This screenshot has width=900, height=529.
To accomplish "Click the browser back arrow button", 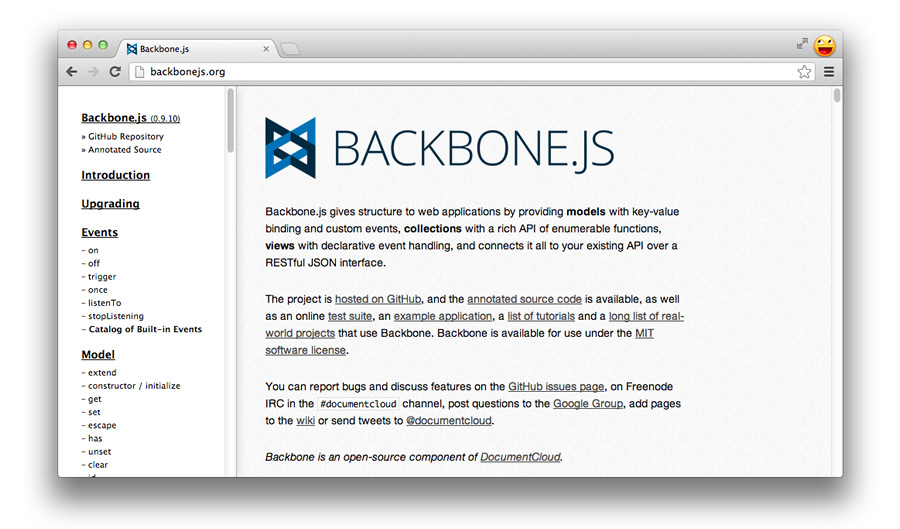I will [x=72, y=72].
